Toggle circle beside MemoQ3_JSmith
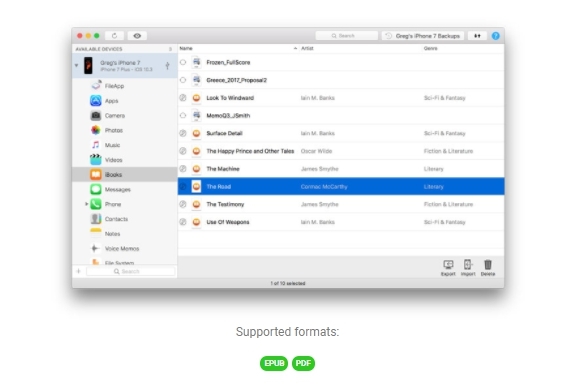The width and height of the screenshot is (582, 387). point(183,115)
